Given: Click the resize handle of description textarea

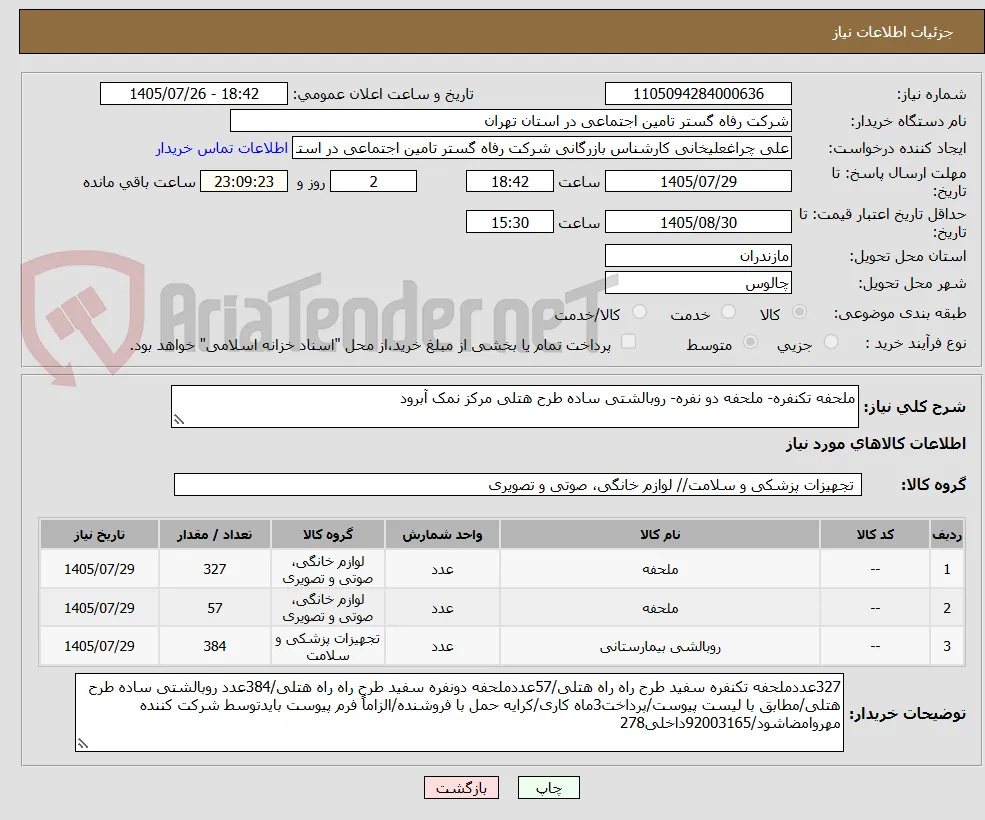Looking at the screenshot, I should click(178, 420).
